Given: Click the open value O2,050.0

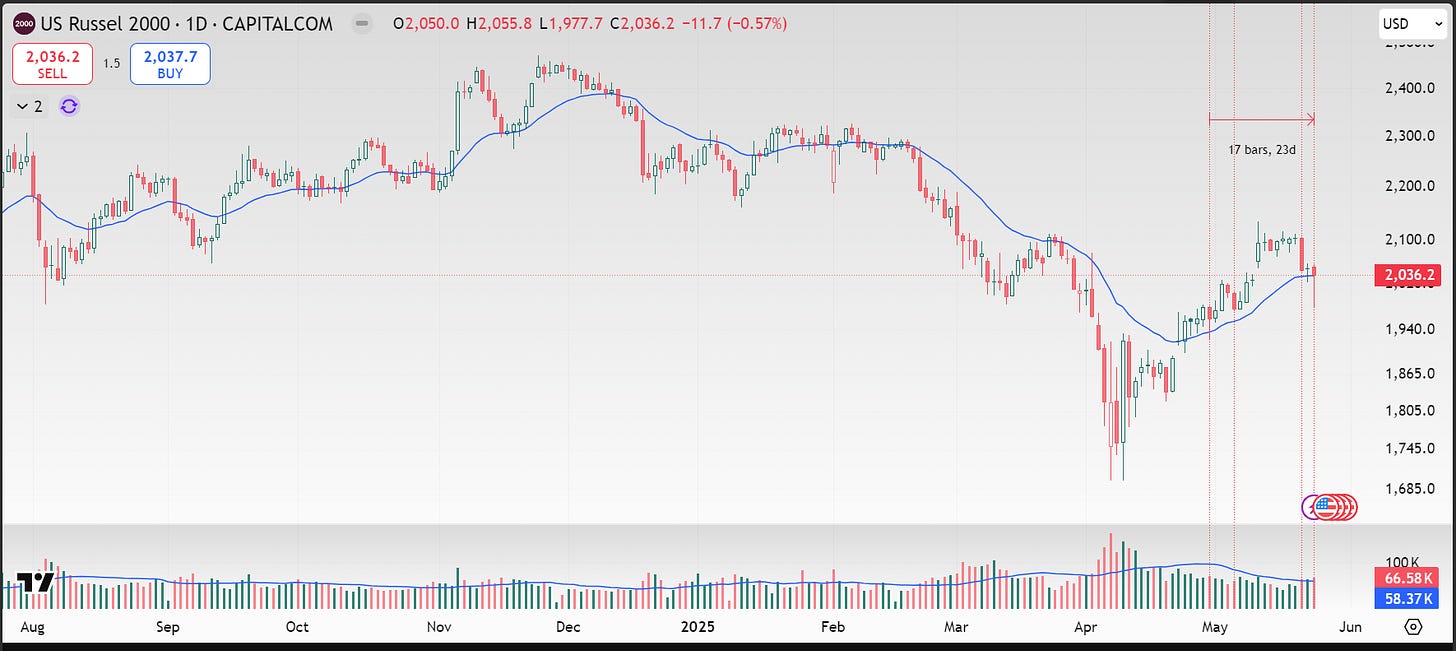Looking at the screenshot, I should 425,23.
